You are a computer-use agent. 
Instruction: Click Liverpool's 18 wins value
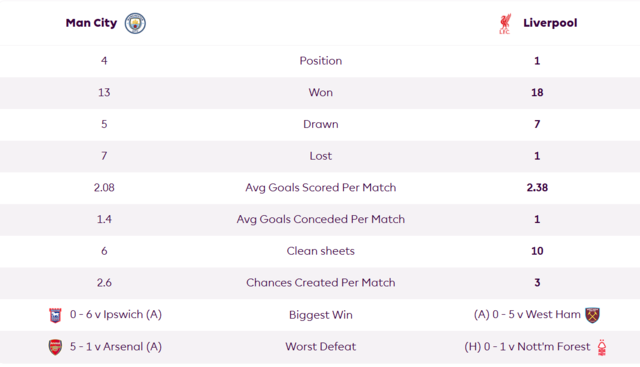537,93
